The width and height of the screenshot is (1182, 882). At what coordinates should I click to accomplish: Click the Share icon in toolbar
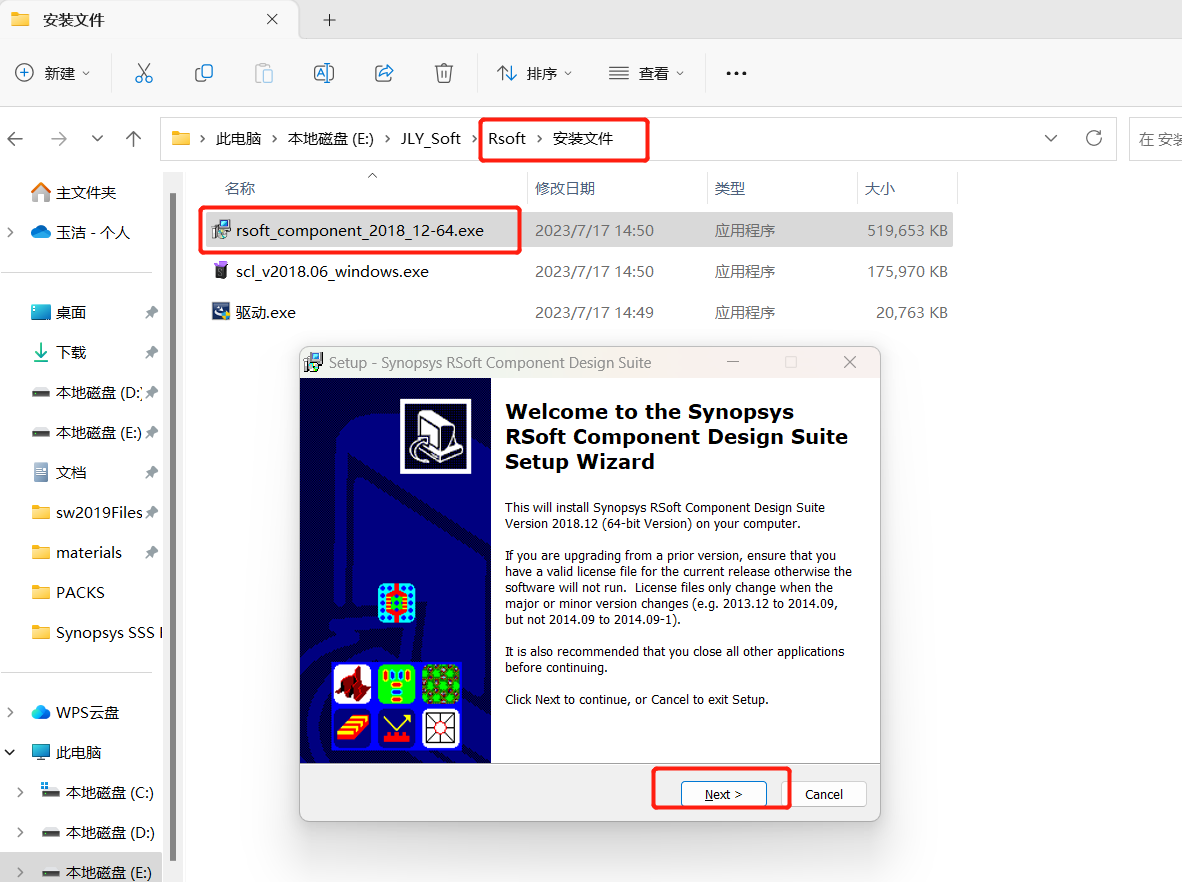[x=384, y=73]
